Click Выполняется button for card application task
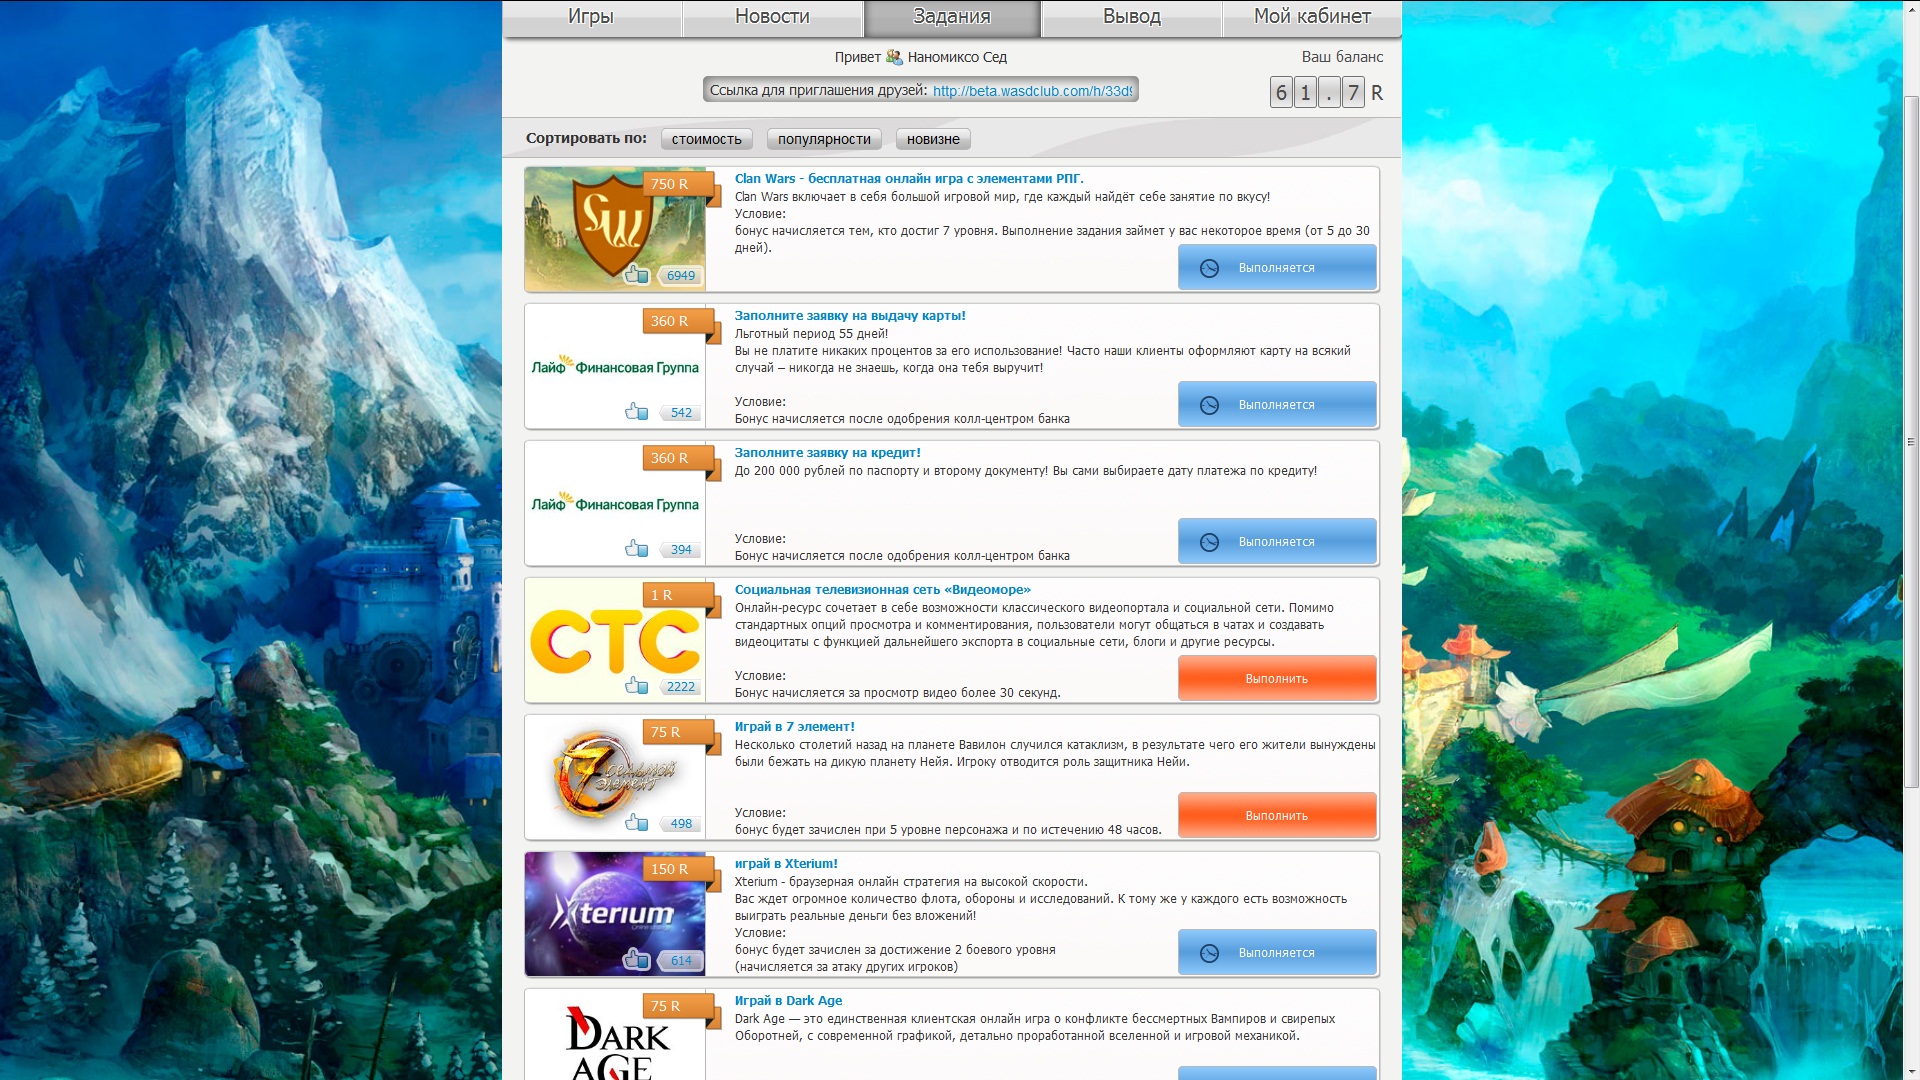The height and width of the screenshot is (1080, 1920). point(1277,404)
